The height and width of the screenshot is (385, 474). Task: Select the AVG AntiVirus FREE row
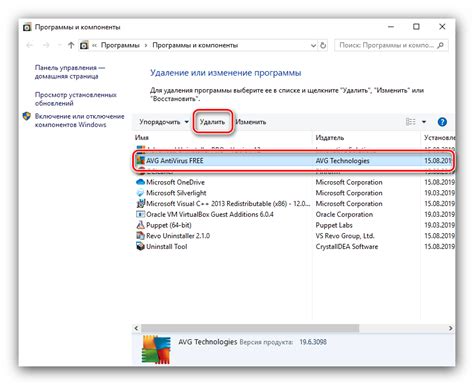[293, 161]
